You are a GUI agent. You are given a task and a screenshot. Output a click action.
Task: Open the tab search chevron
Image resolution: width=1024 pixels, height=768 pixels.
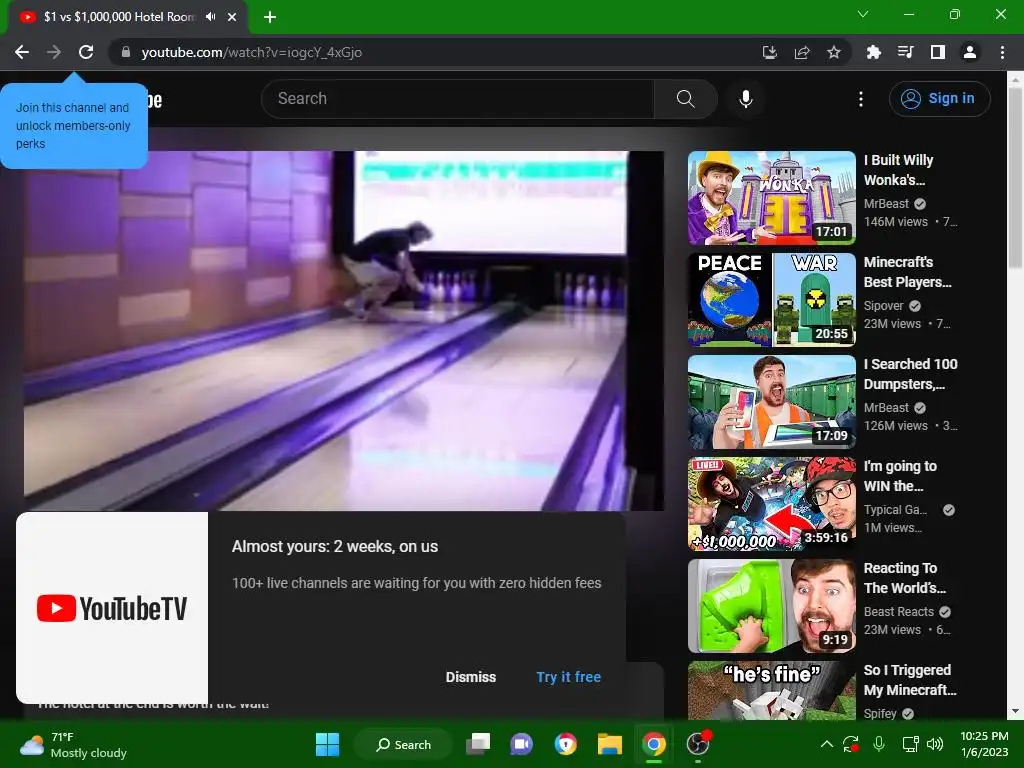(x=863, y=14)
